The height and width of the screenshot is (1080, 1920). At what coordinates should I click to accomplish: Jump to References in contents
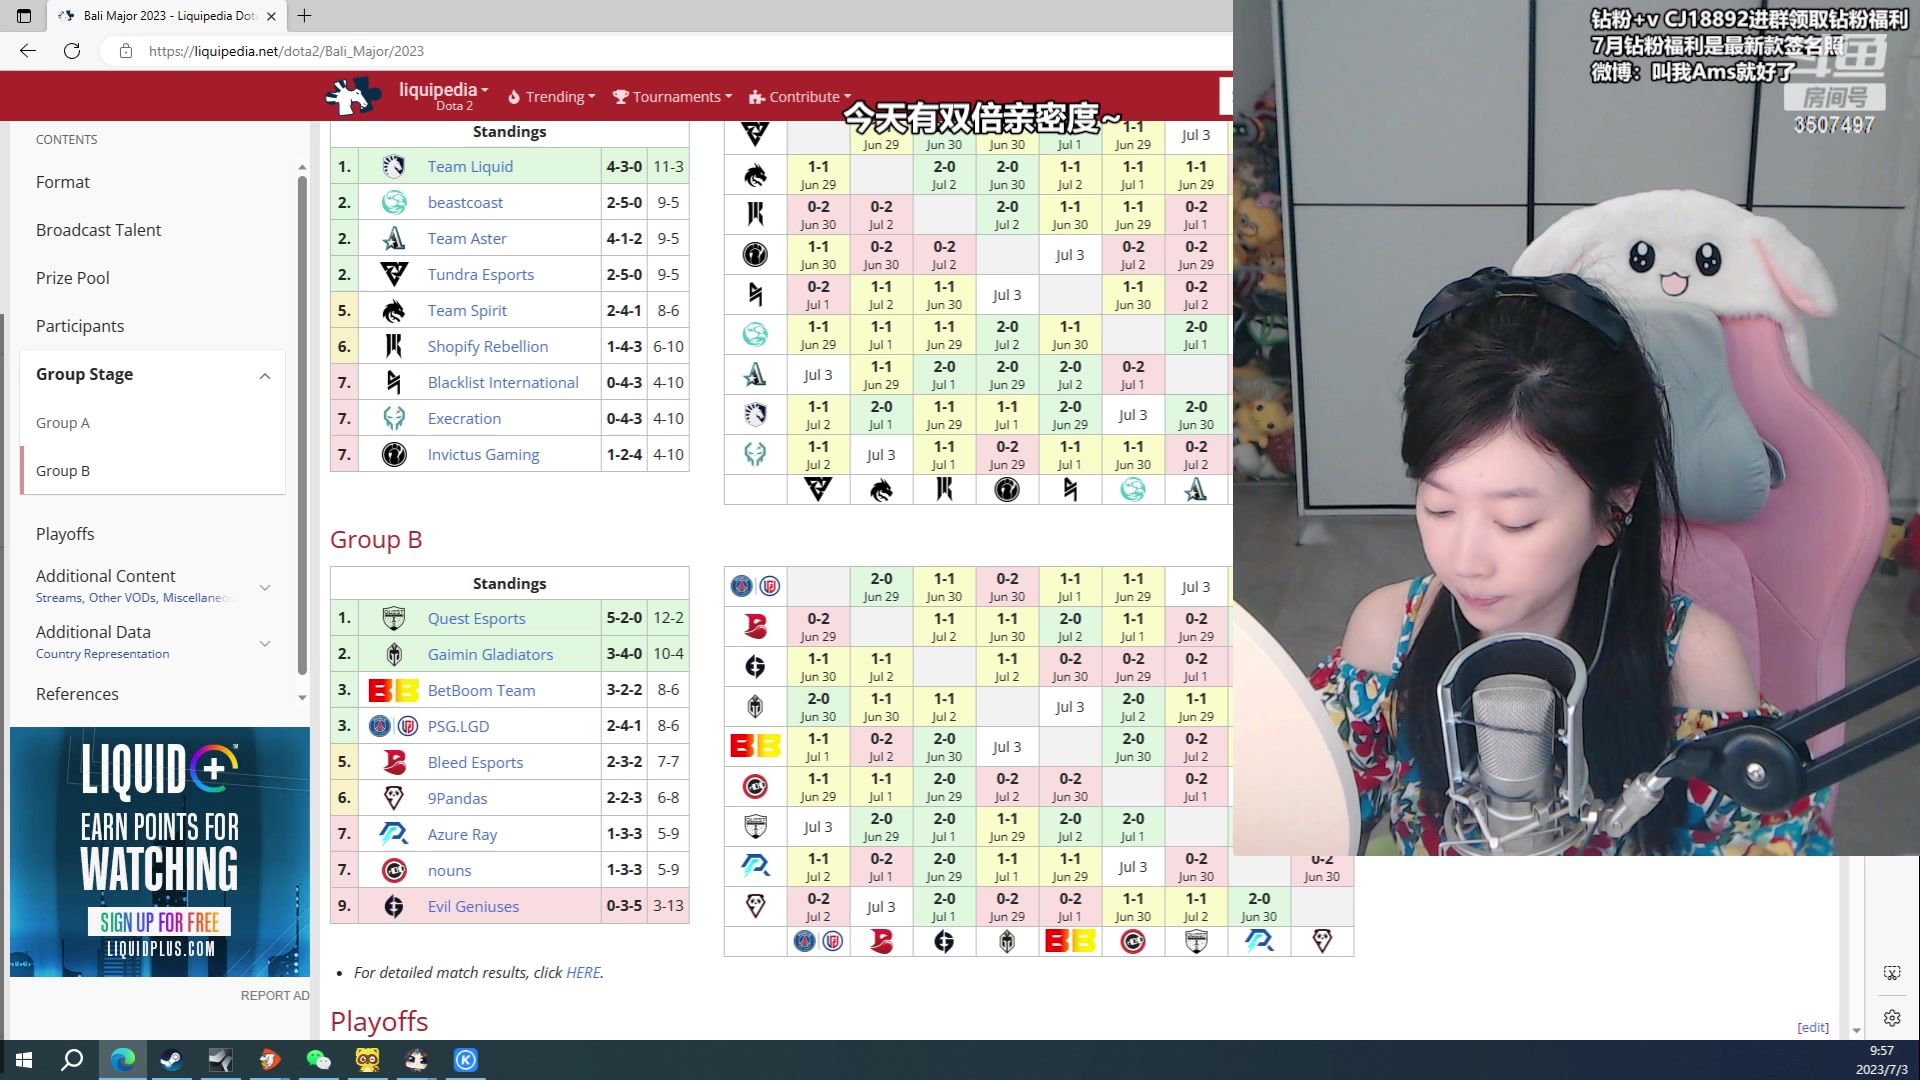point(77,694)
